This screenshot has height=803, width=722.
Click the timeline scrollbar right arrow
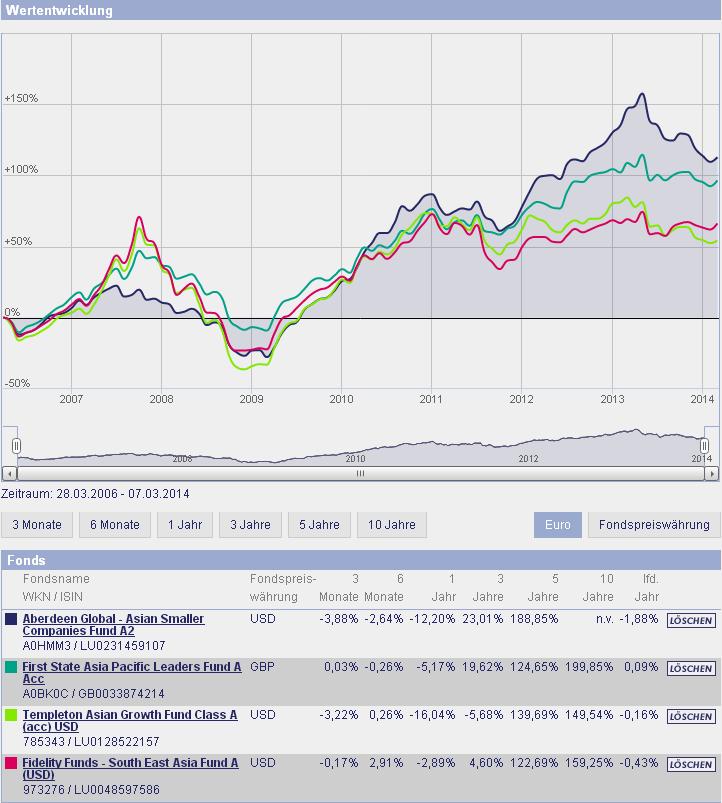[712, 474]
